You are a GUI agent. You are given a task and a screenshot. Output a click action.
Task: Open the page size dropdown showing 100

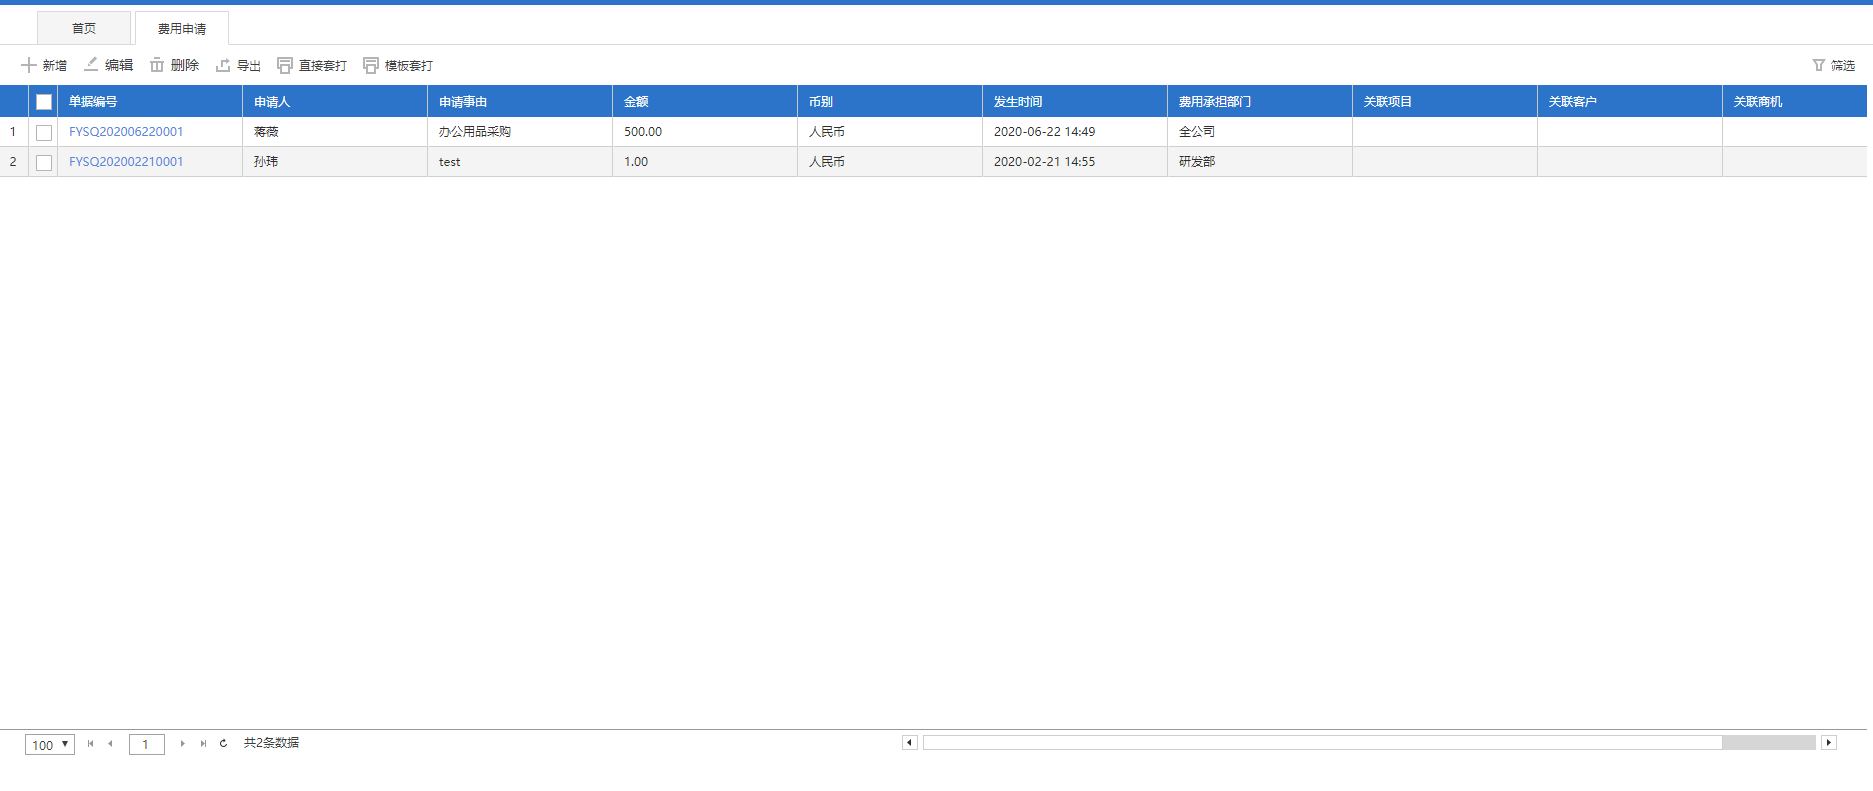tap(50, 744)
